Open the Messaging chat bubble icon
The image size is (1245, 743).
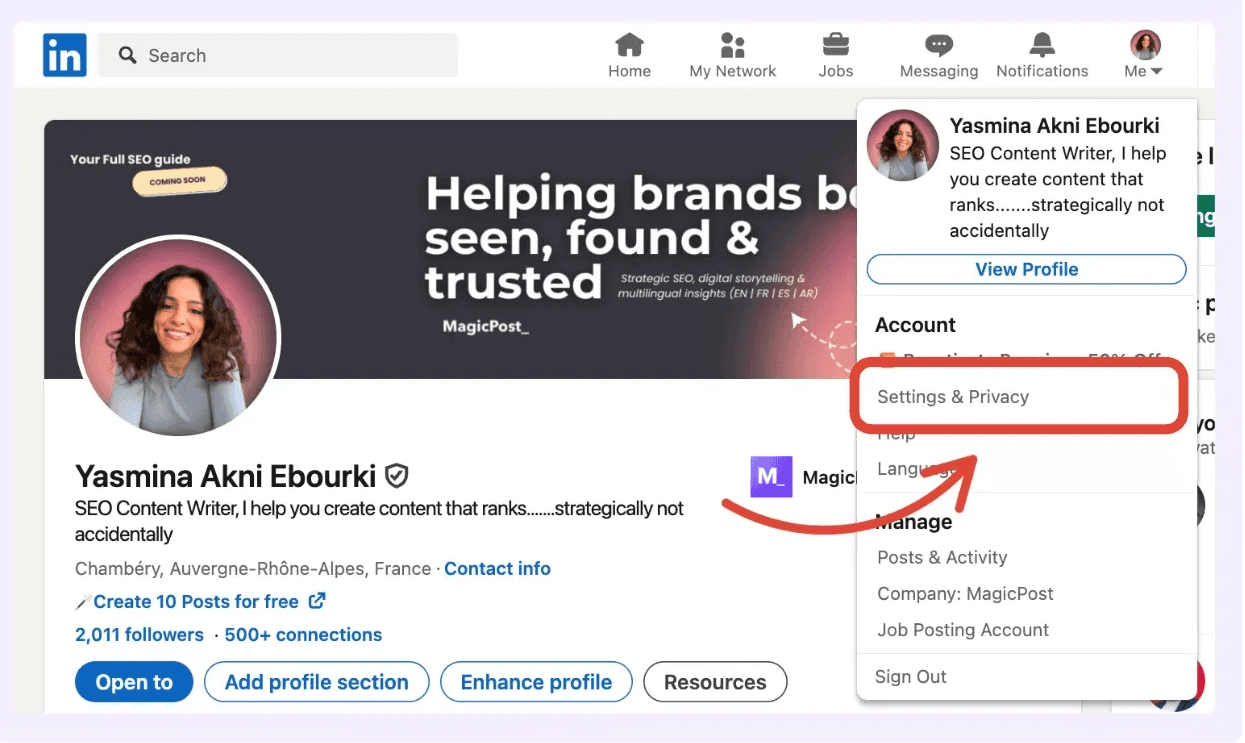point(939,45)
